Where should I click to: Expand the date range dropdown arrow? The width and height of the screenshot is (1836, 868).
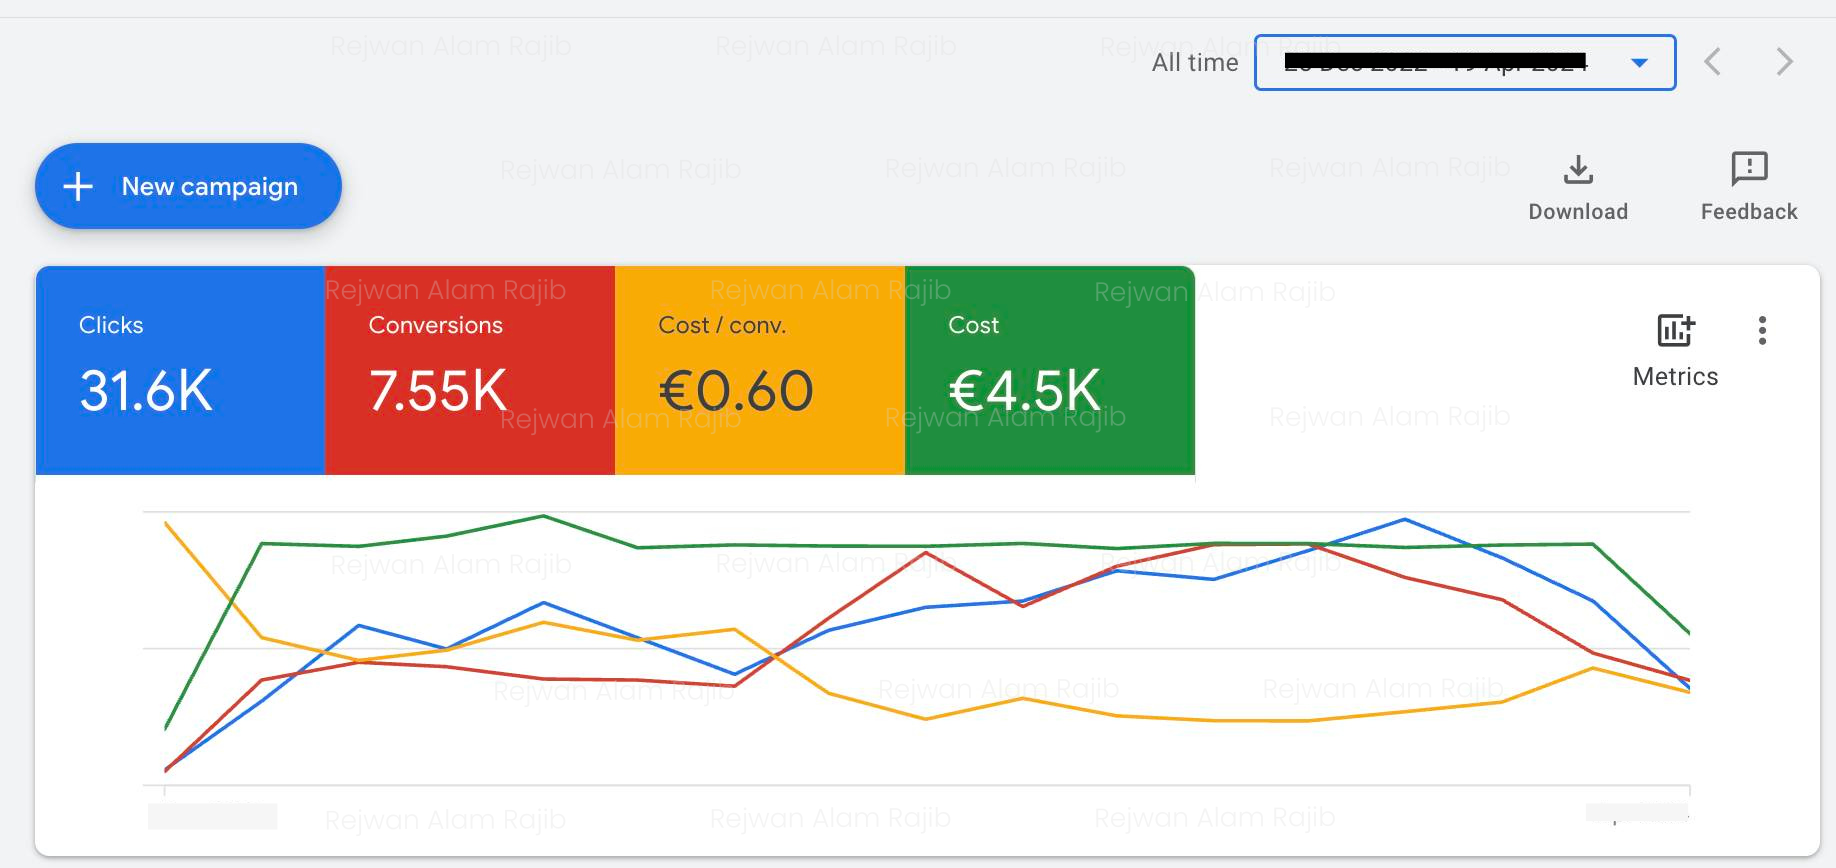pos(1639,63)
